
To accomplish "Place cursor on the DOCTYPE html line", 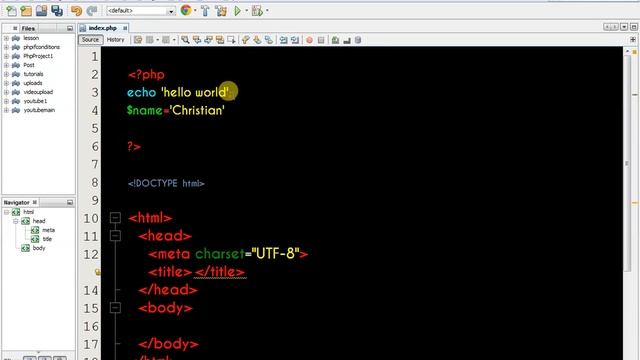I will point(166,183).
